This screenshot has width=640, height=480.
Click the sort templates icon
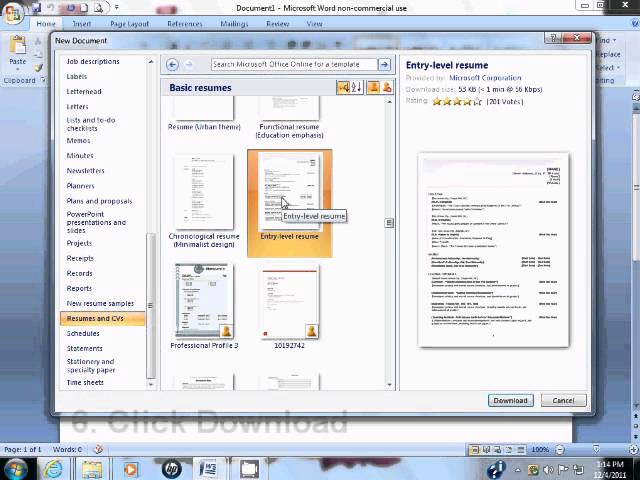pos(345,88)
